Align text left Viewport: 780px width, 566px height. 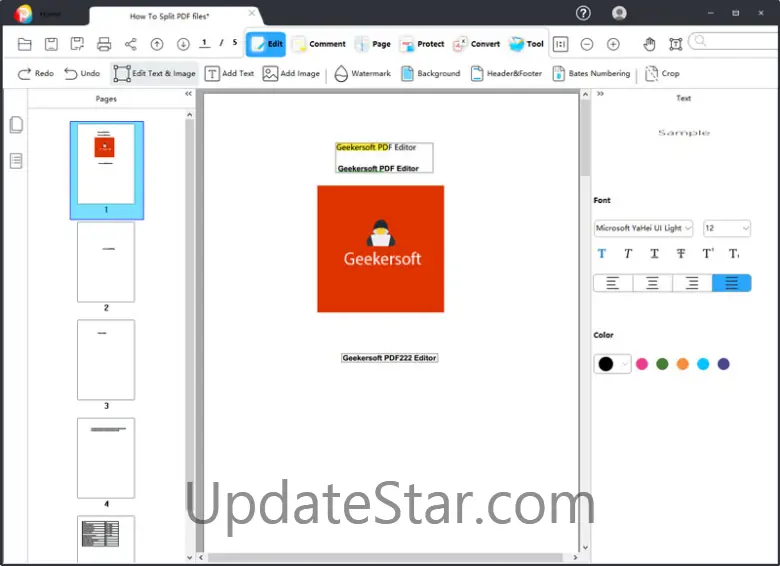[613, 283]
